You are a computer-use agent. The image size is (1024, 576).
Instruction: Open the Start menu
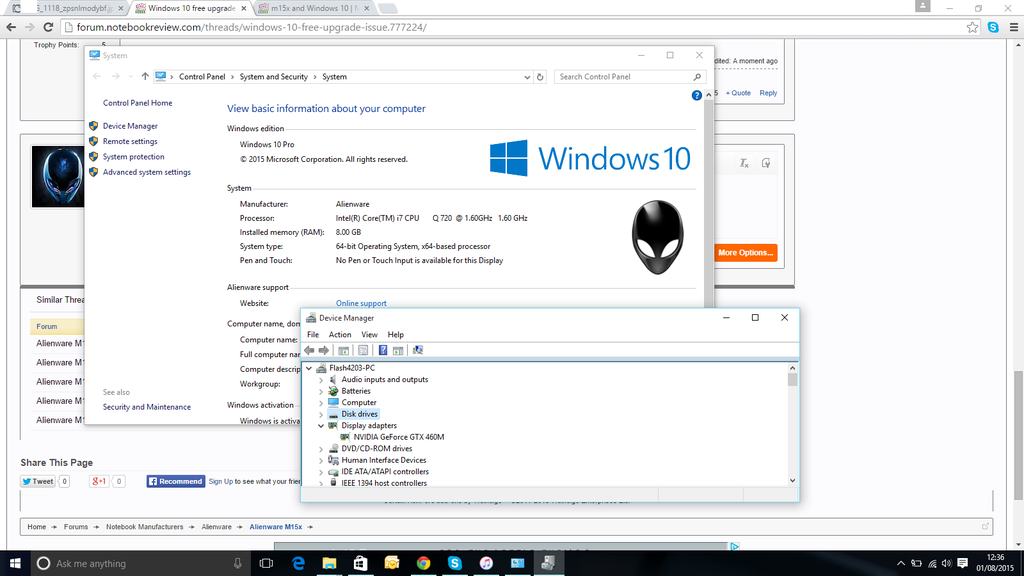click(x=15, y=563)
